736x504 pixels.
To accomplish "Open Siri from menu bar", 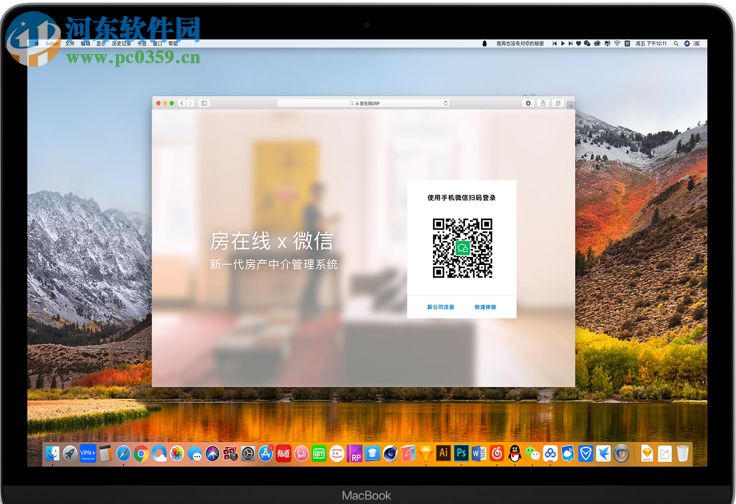I will tap(687, 43).
